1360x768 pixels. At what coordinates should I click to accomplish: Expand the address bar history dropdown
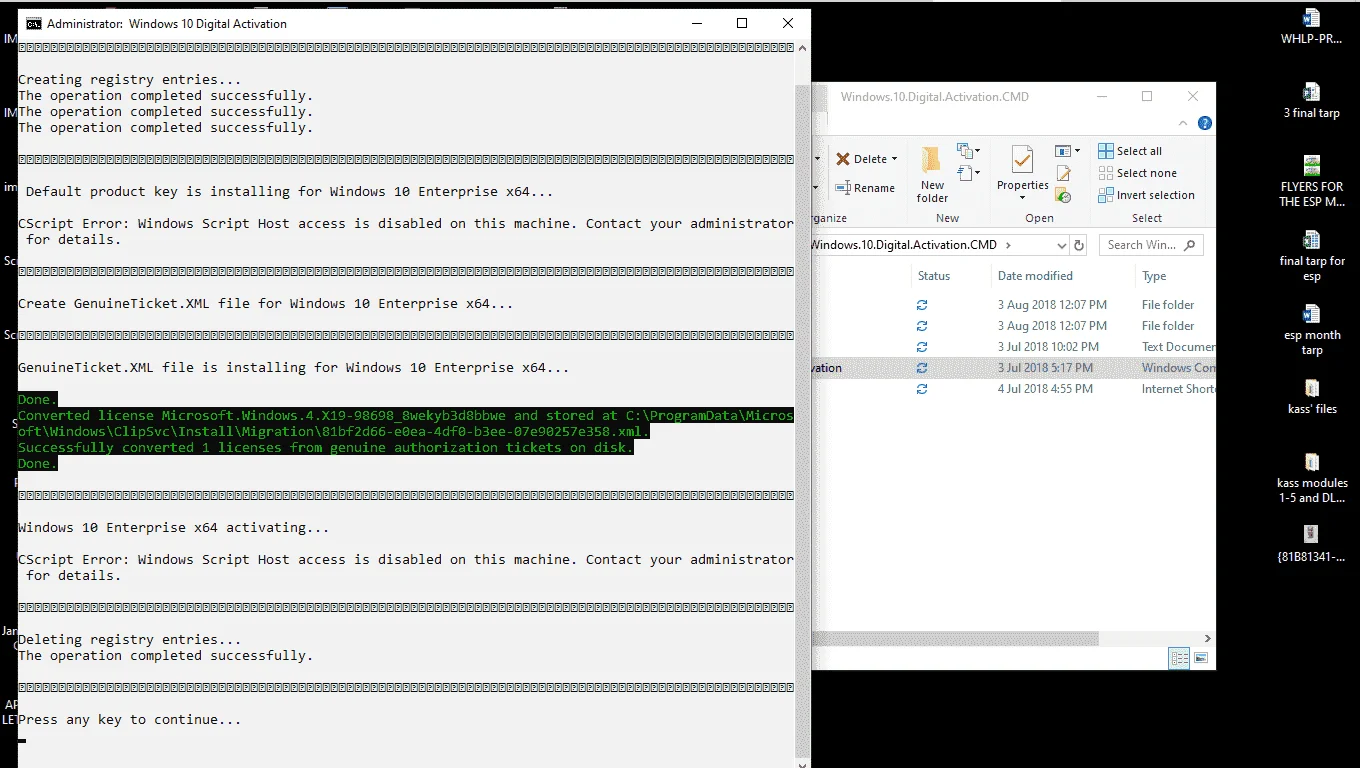(1061, 245)
